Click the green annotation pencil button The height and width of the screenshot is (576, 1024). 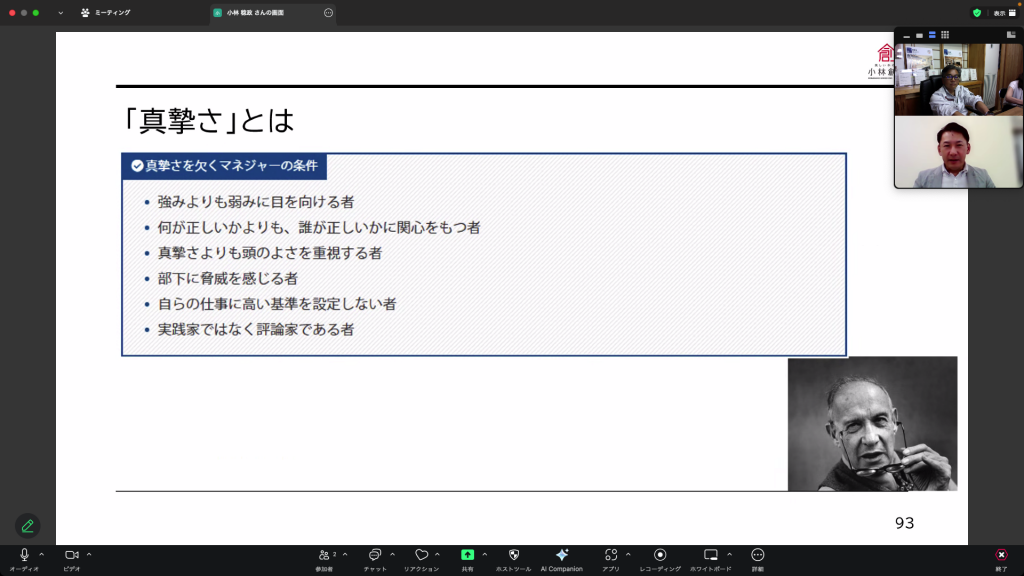(28, 526)
